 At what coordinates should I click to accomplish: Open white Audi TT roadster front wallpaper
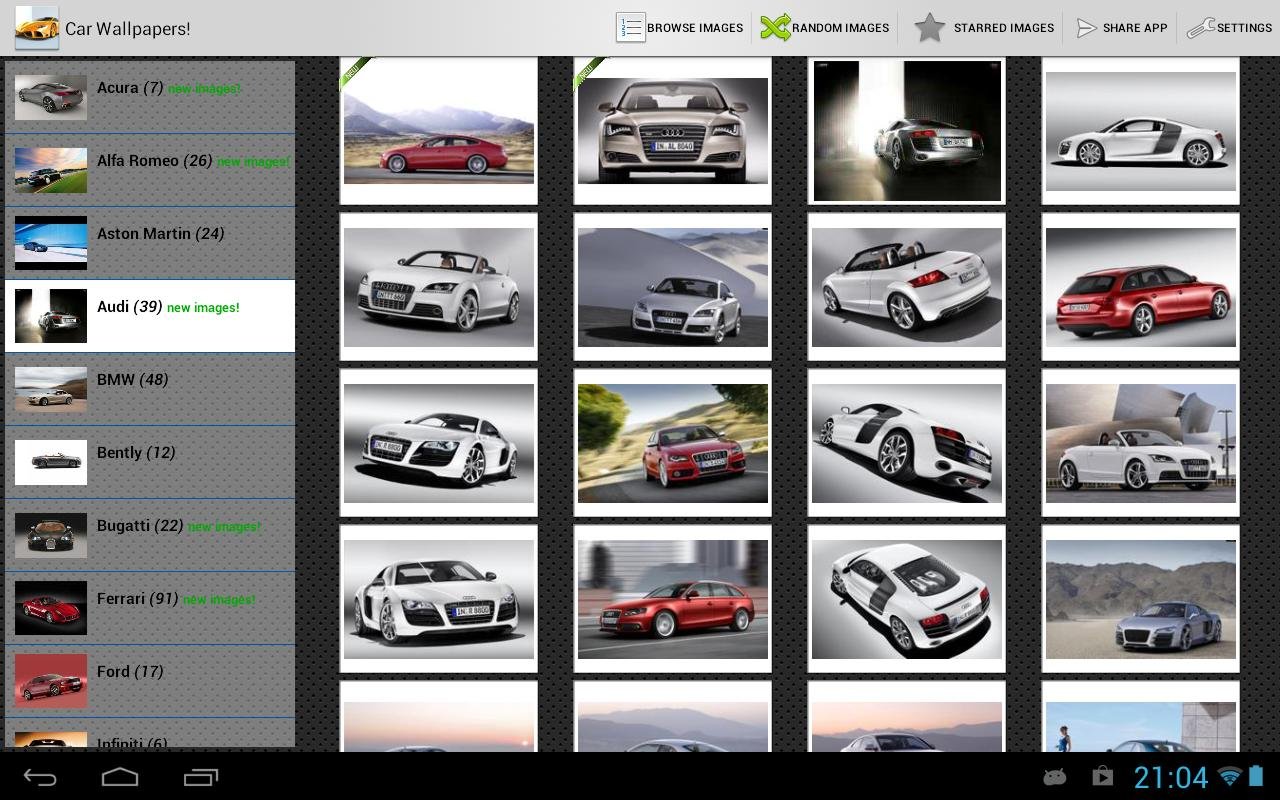(x=439, y=287)
